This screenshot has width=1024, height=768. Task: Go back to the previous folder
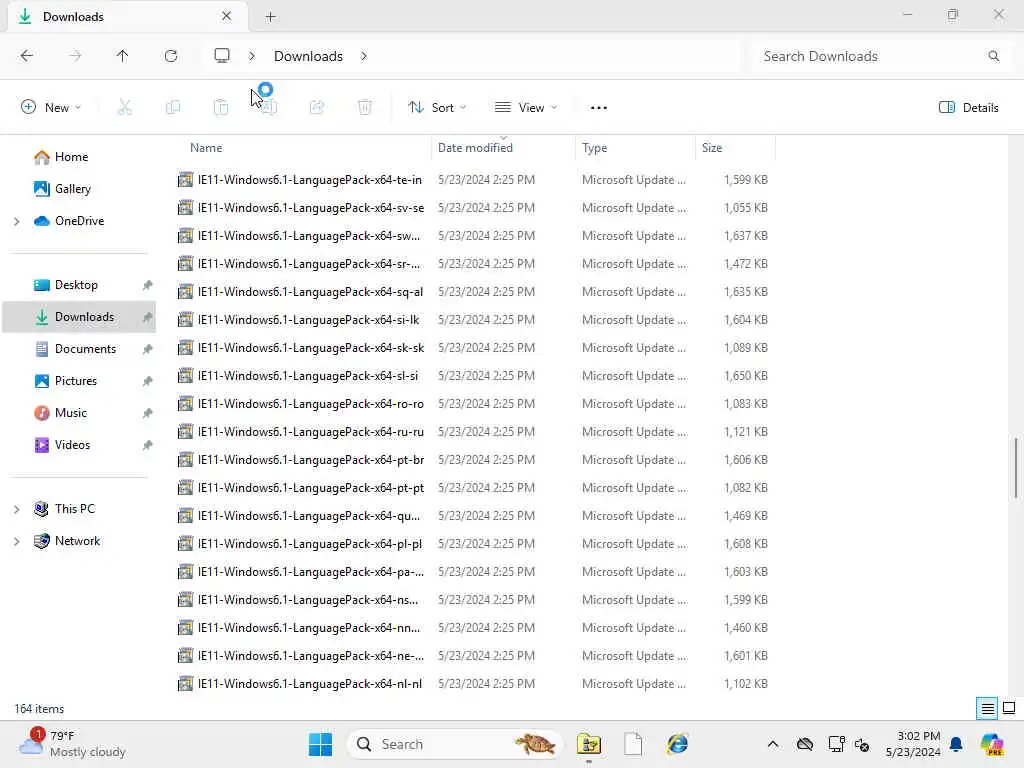click(27, 56)
